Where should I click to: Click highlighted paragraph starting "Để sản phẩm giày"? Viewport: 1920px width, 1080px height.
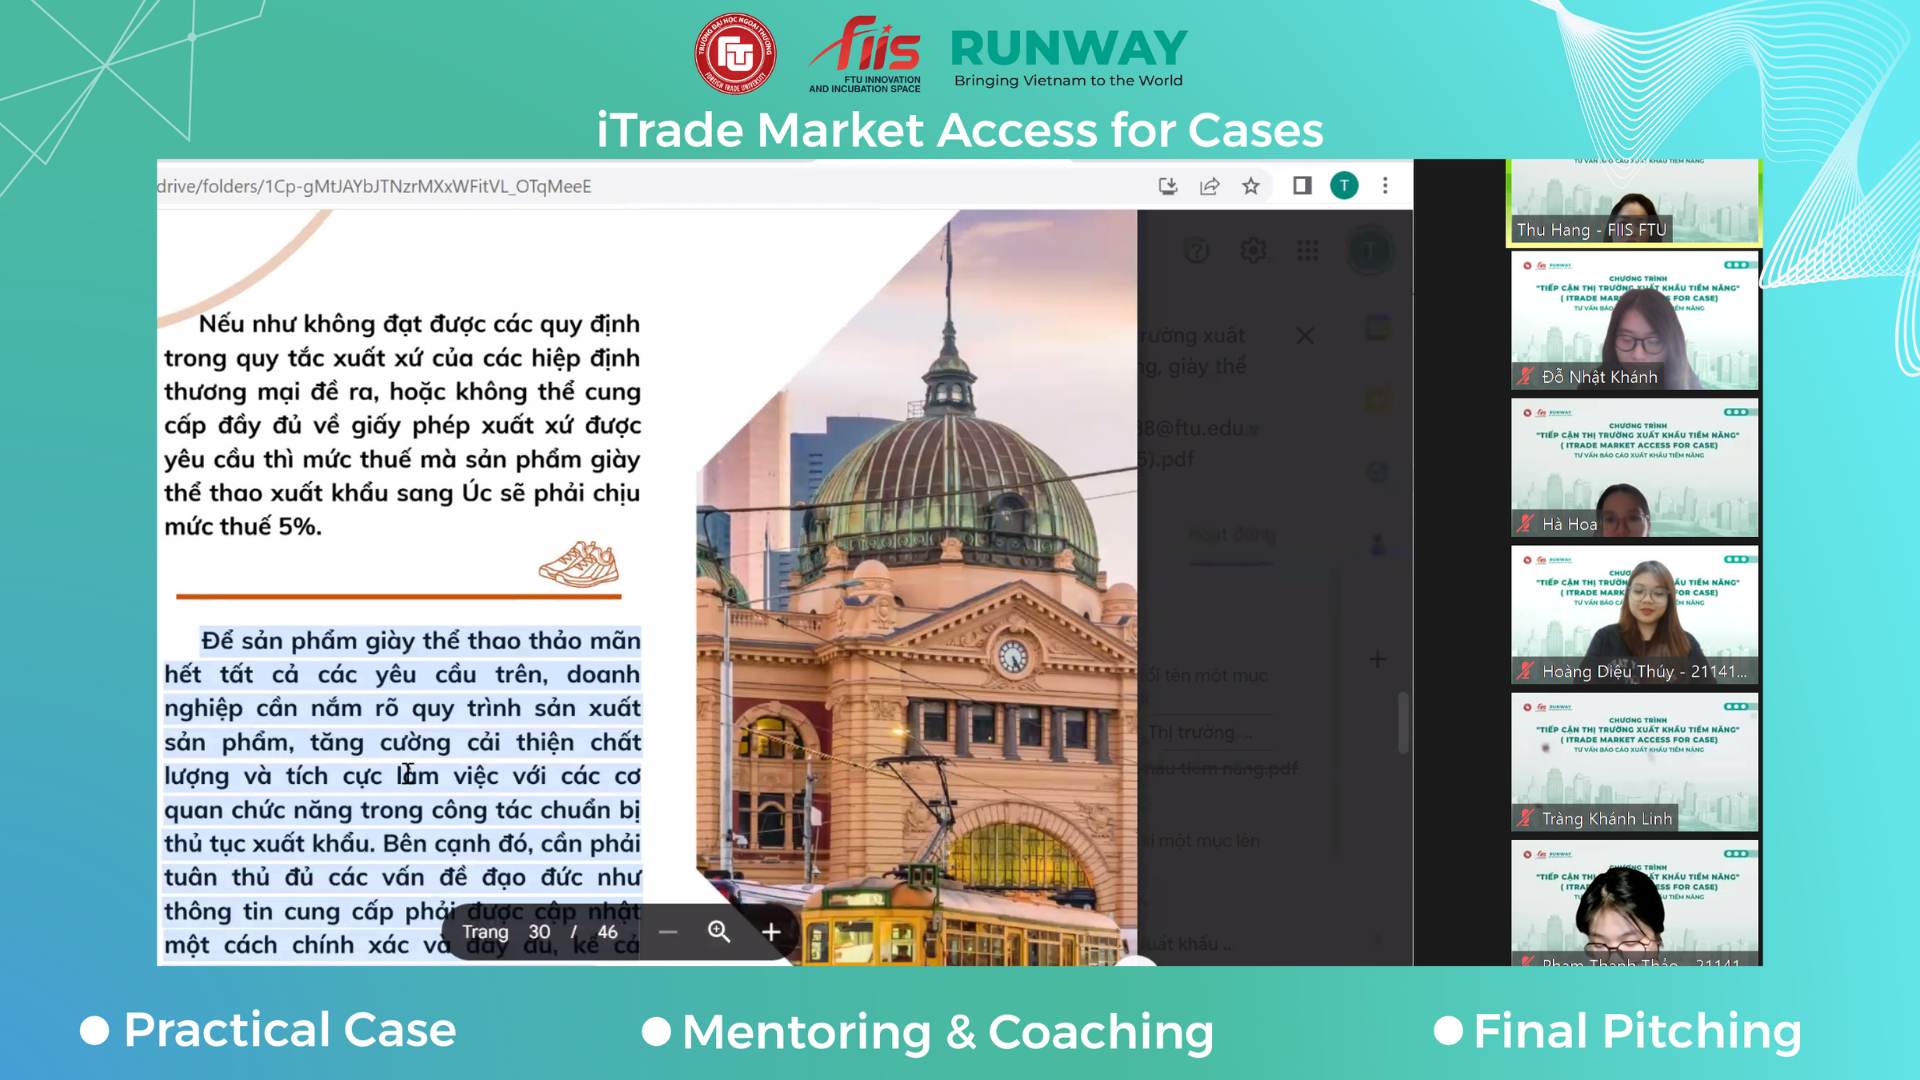tap(402, 793)
